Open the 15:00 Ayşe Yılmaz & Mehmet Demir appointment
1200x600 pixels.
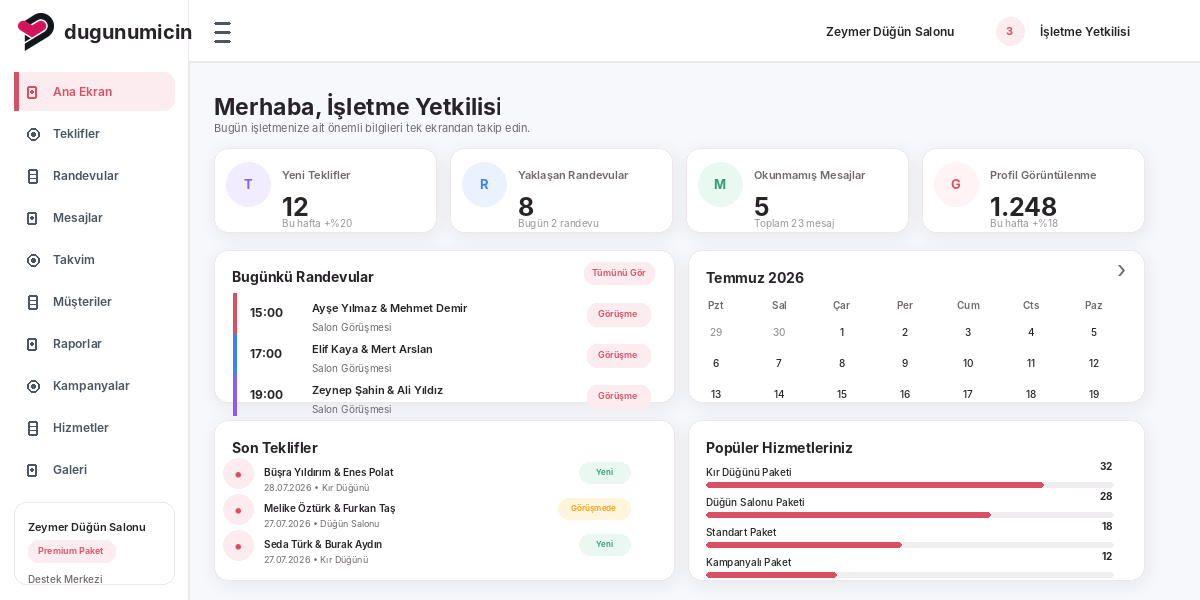pos(443,314)
